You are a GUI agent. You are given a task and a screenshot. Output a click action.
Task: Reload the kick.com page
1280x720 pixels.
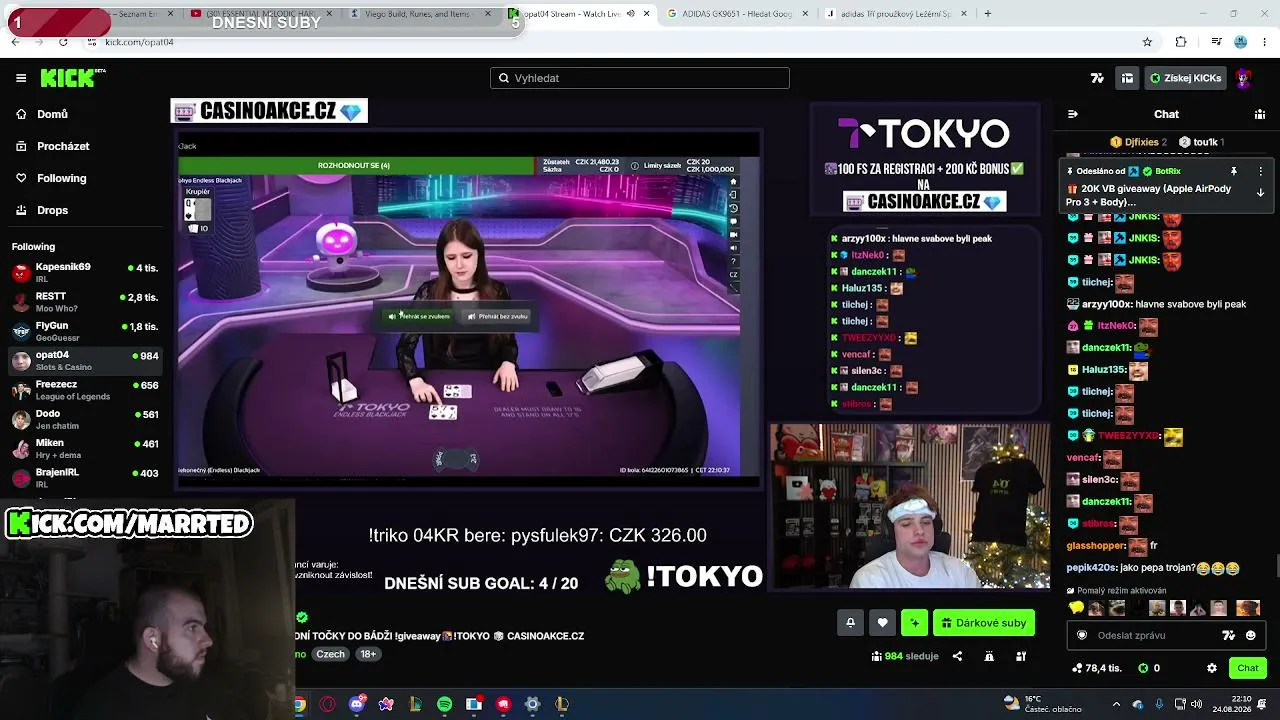63,42
